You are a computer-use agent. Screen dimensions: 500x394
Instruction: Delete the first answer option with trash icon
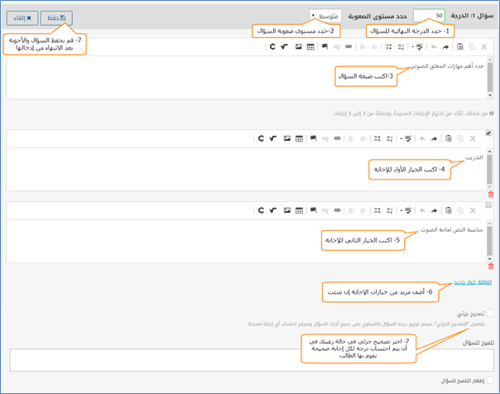(491, 195)
